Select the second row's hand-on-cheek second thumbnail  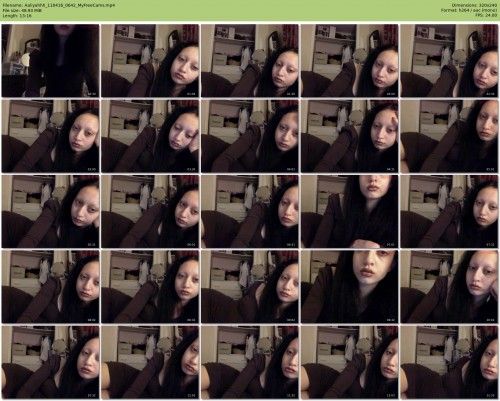150,136
